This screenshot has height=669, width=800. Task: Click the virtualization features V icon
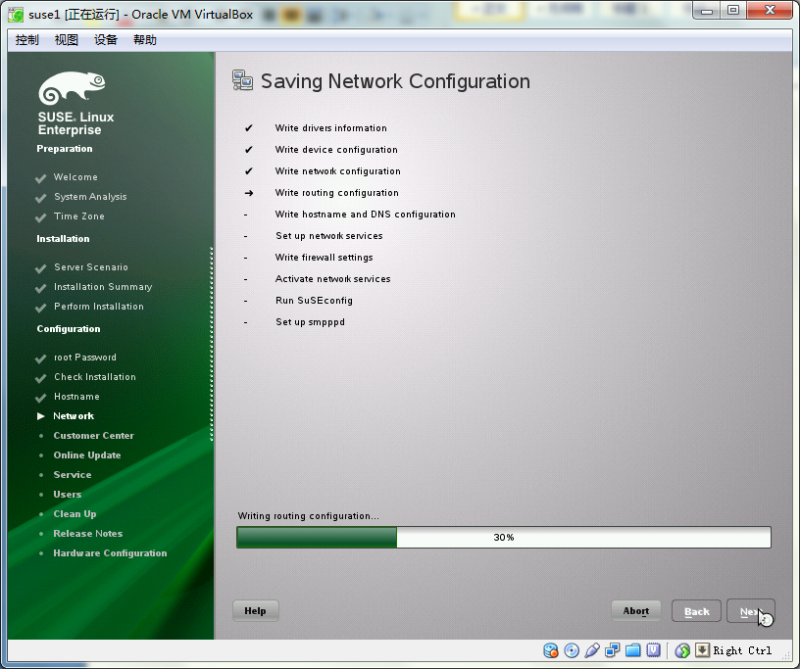click(653, 650)
